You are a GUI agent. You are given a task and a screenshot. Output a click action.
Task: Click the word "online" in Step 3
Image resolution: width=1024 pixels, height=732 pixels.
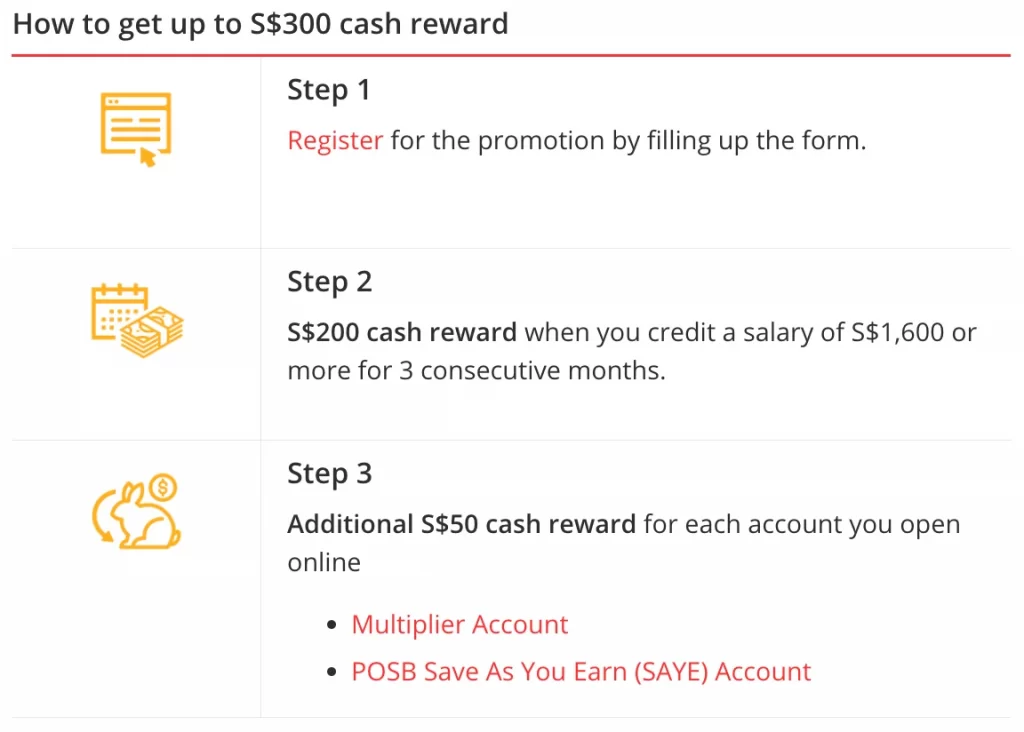(x=324, y=562)
